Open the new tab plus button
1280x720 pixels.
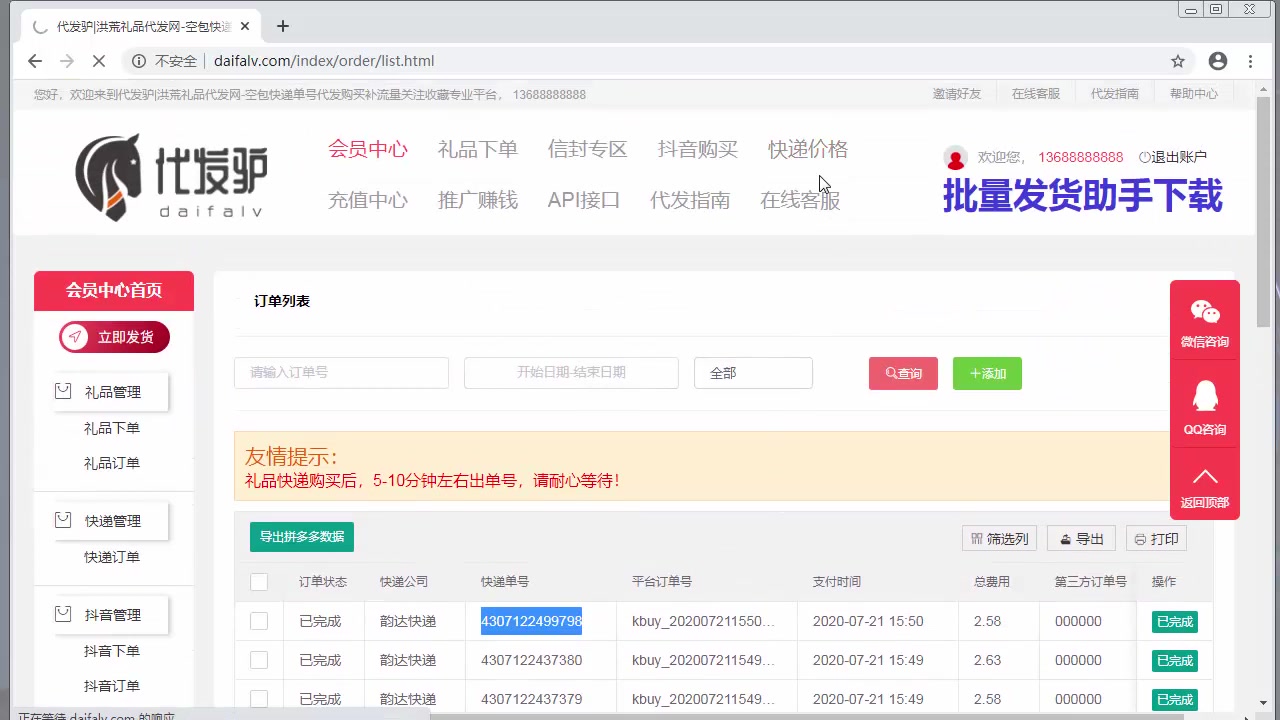coord(283,26)
